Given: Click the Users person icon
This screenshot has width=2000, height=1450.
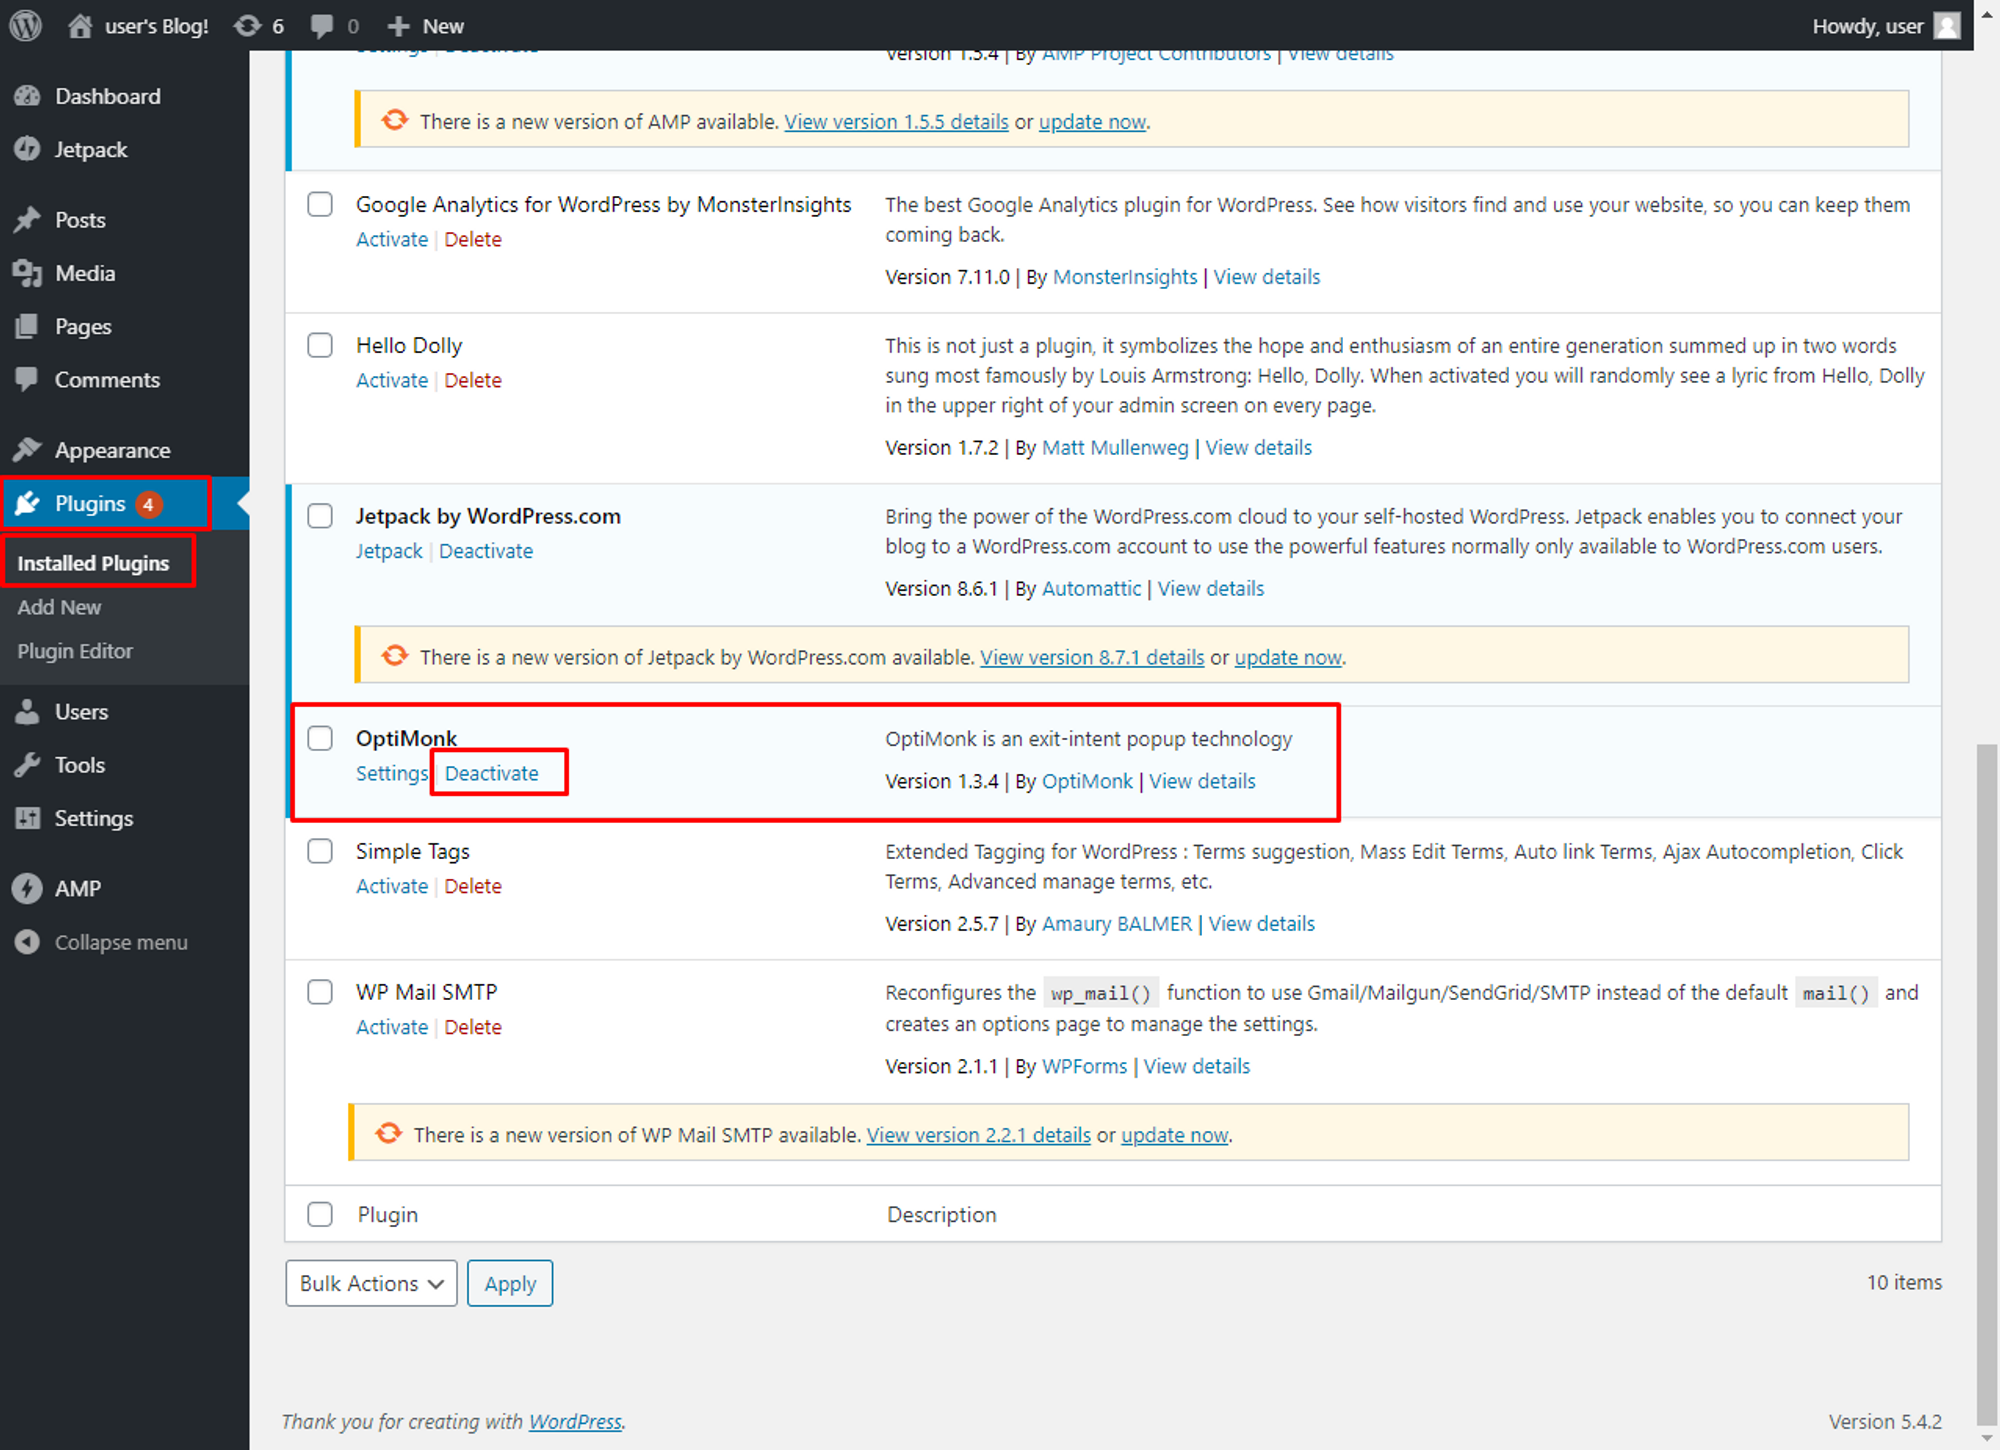Looking at the screenshot, I should pyautogui.click(x=28, y=712).
